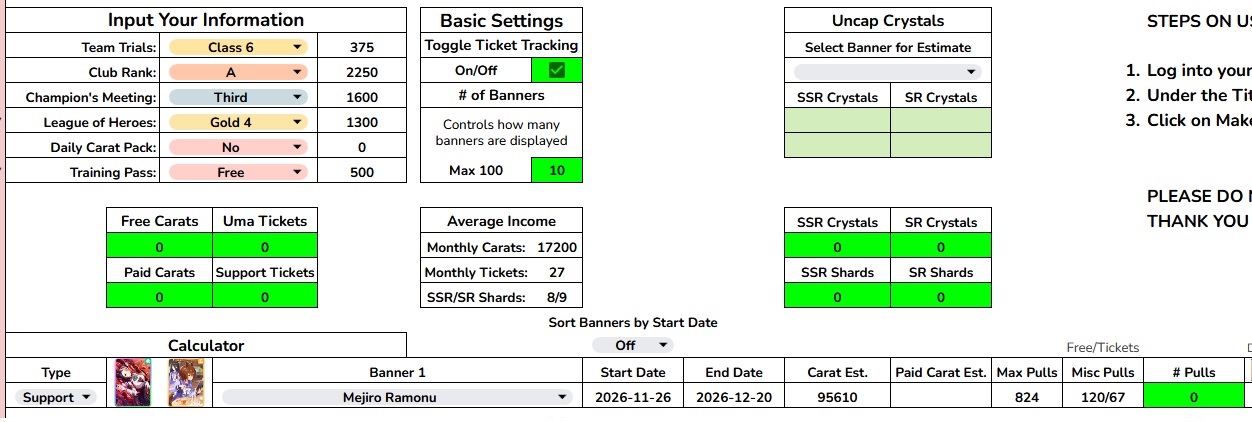Select the # of Banners label
The width and height of the screenshot is (1252, 422).
click(x=501, y=95)
